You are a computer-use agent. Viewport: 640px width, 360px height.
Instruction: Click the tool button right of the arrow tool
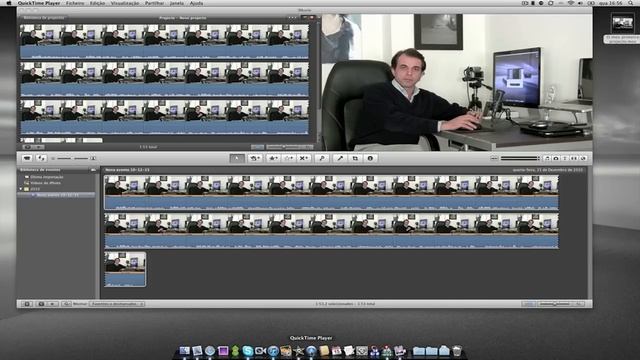tap(255, 158)
